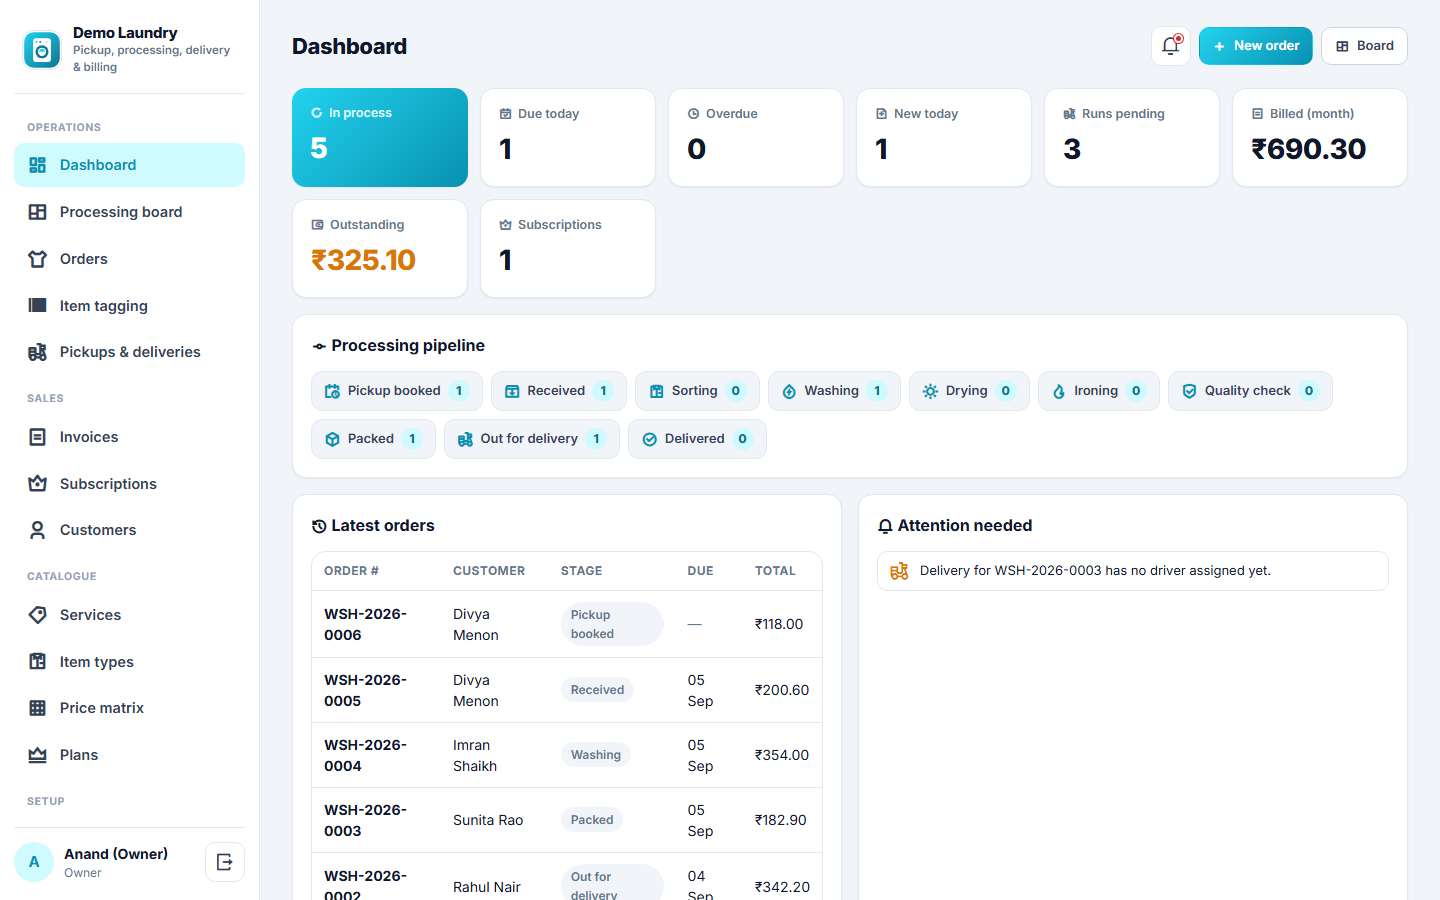Image resolution: width=1440 pixels, height=900 pixels.
Task: Create a New order
Action: pyautogui.click(x=1256, y=46)
